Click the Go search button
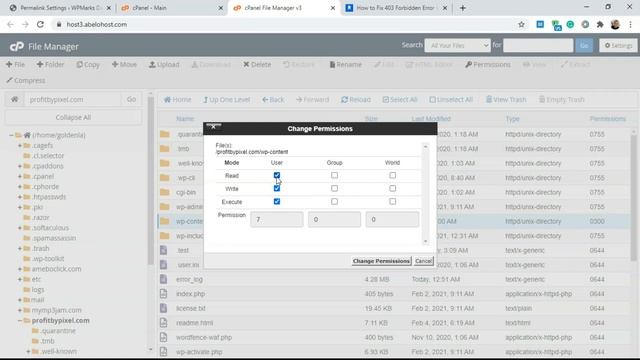The image size is (640, 360). (584, 45)
